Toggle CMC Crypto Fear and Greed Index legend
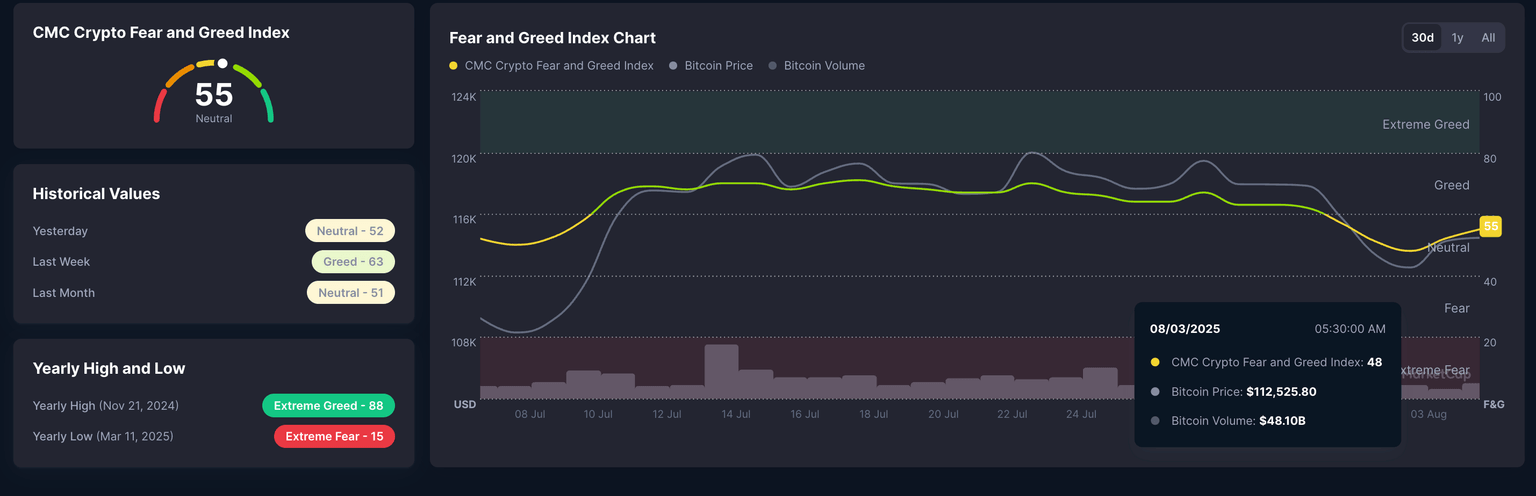Viewport: 1536px width, 496px height. [551, 66]
